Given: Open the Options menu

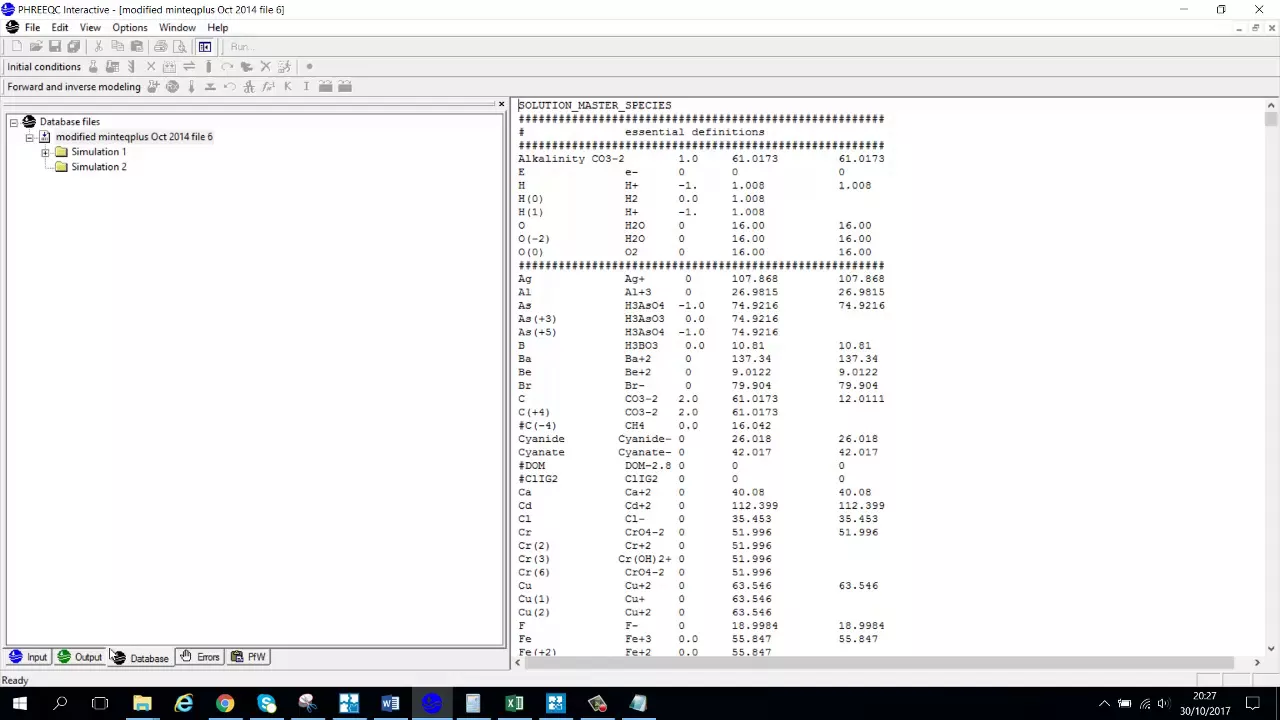Looking at the screenshot, I should 130,28.
